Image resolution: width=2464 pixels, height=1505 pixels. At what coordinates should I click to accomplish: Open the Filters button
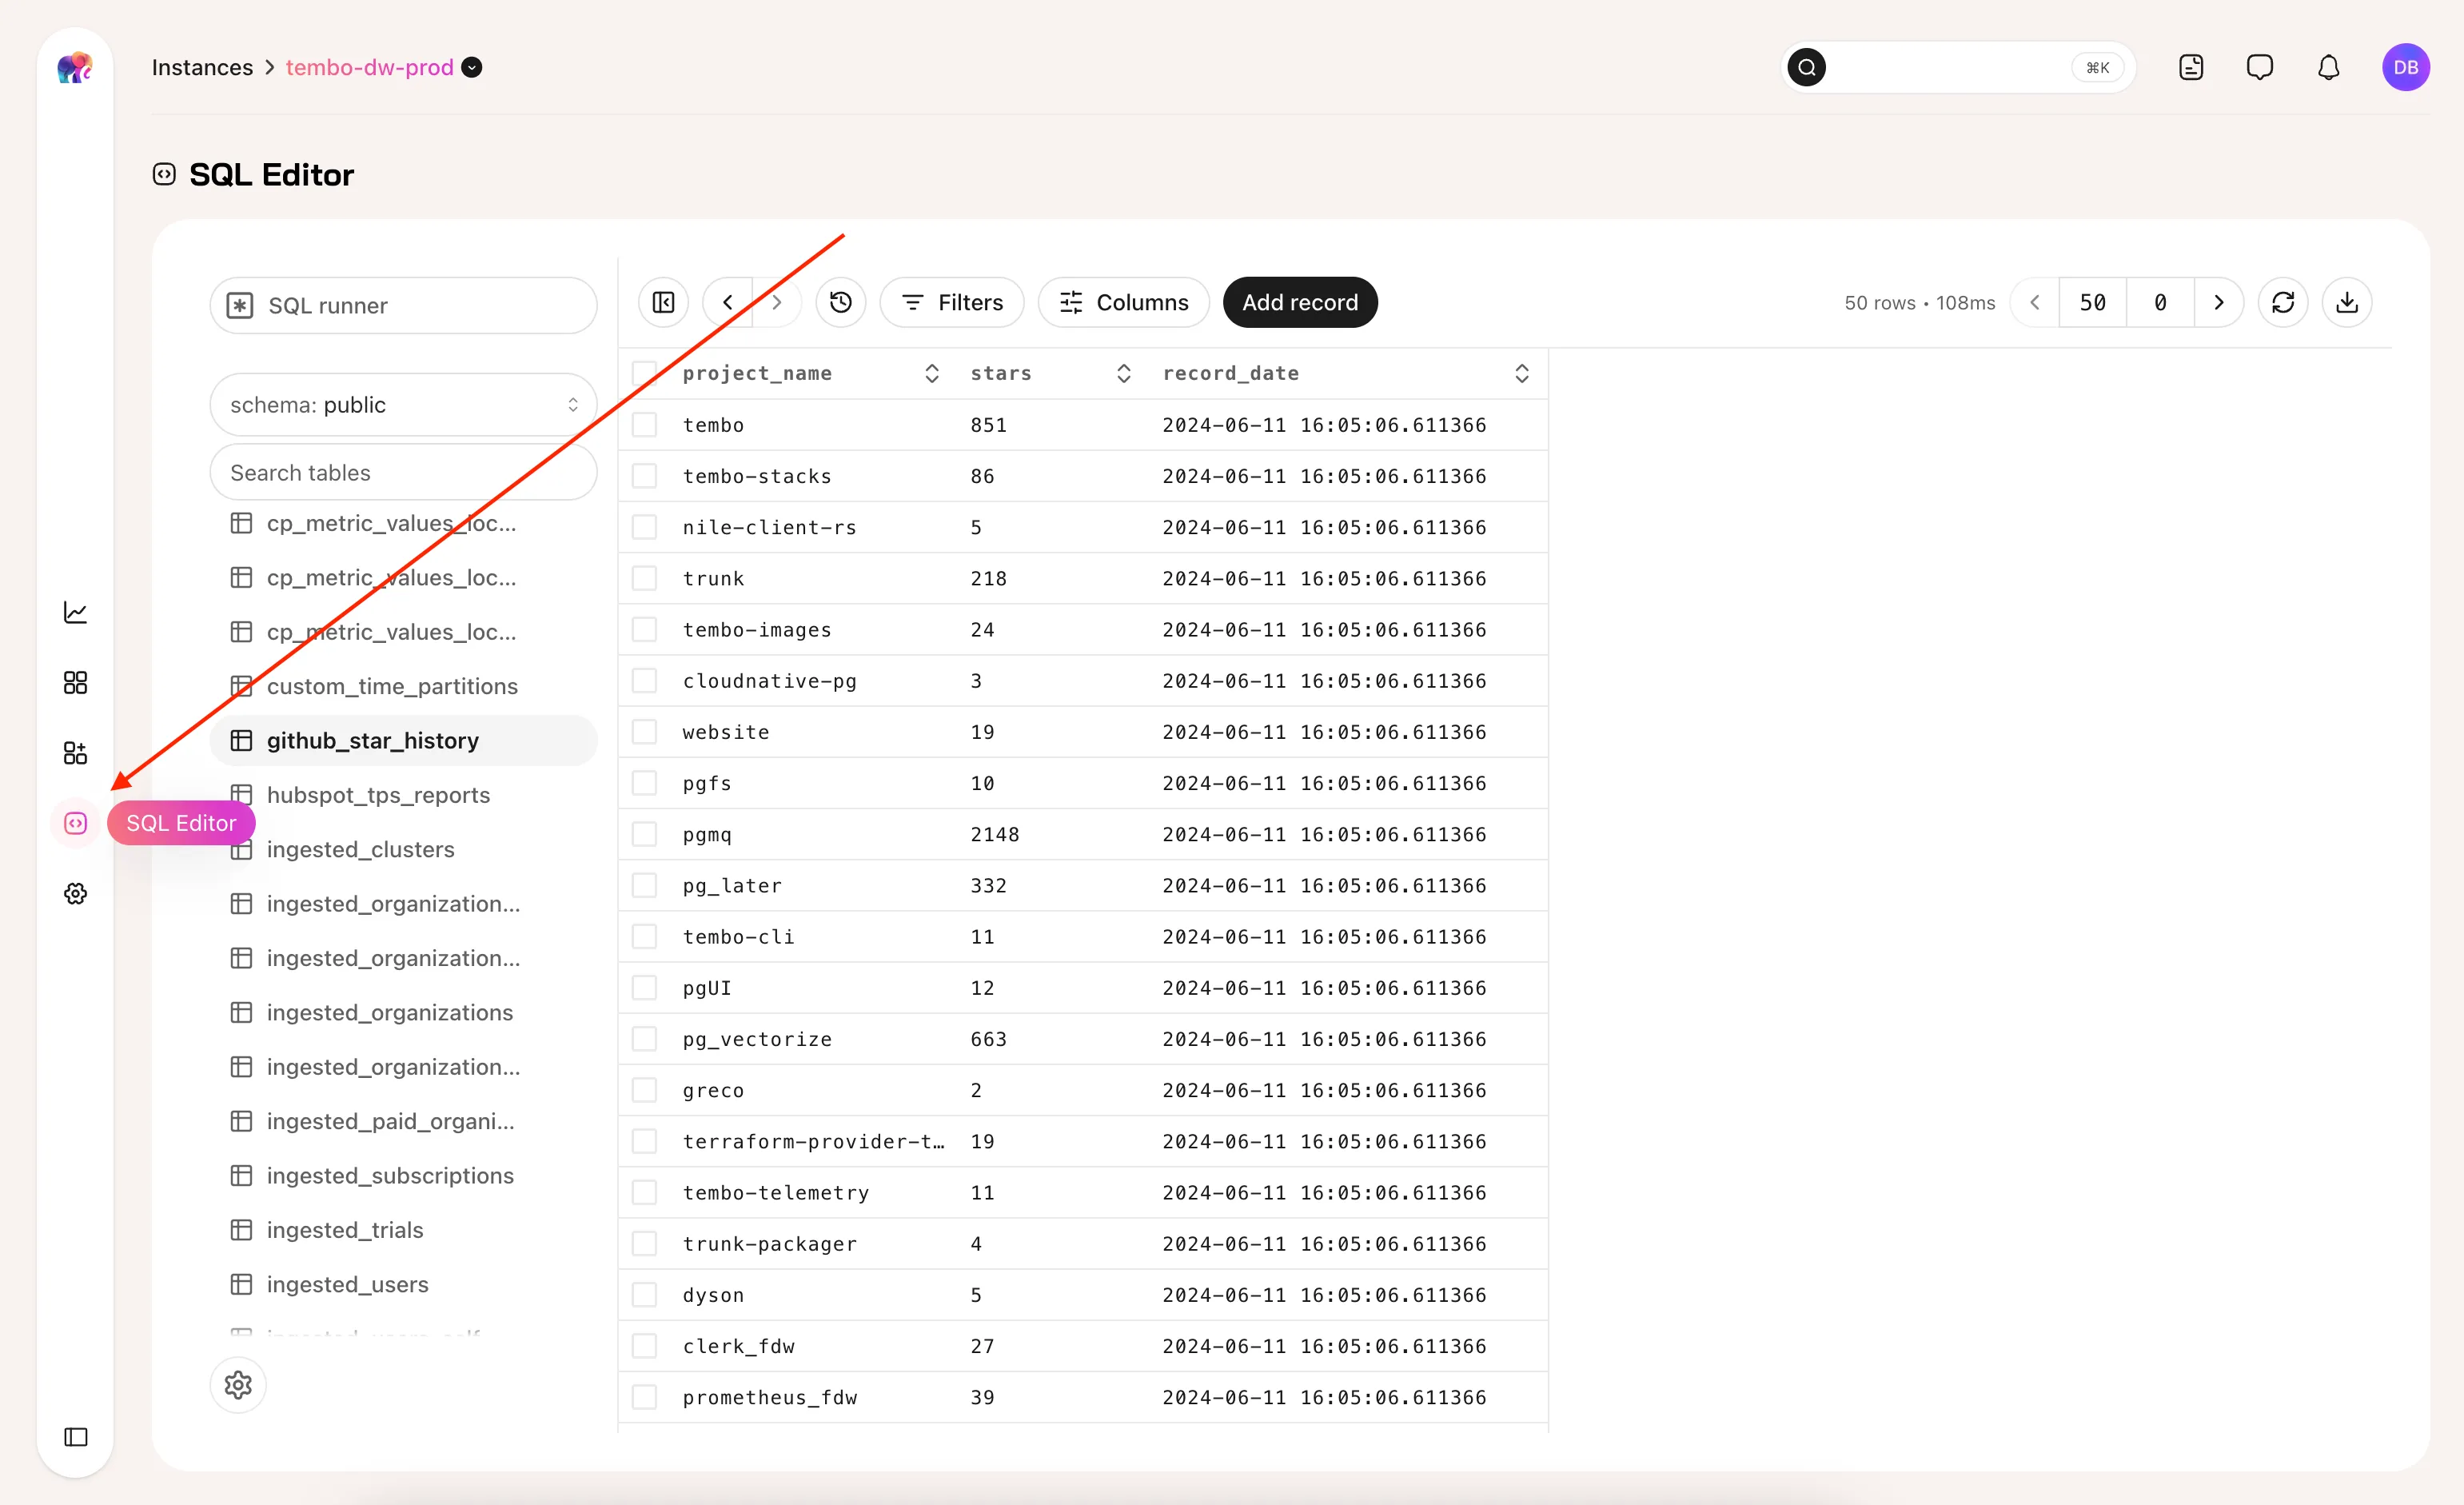(x=952, y=302)
